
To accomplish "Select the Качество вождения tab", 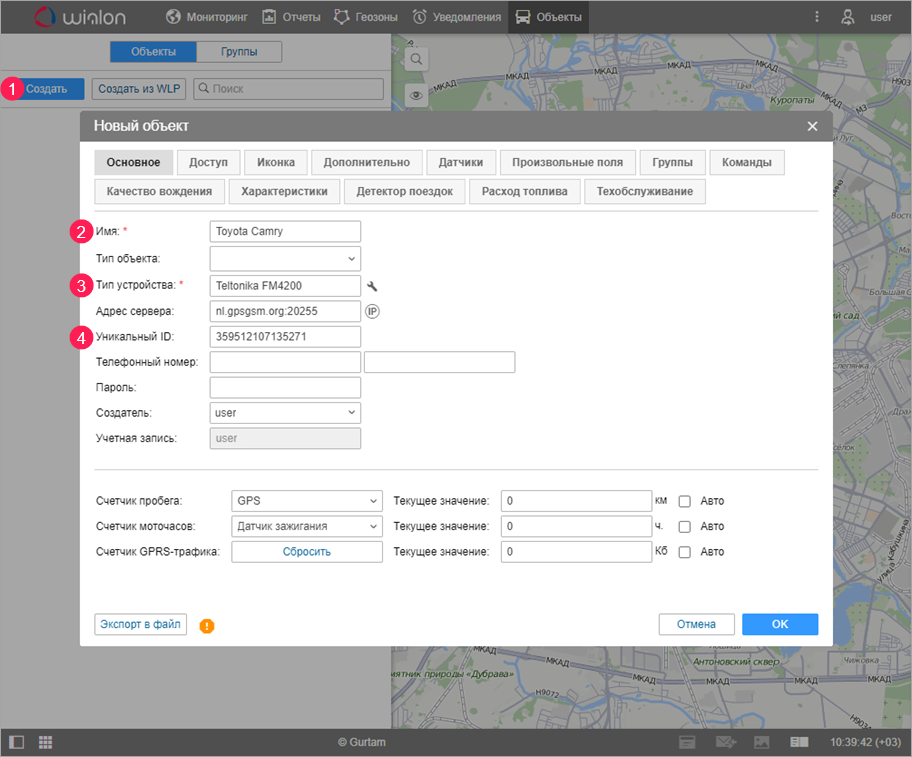I will point(159,191).
